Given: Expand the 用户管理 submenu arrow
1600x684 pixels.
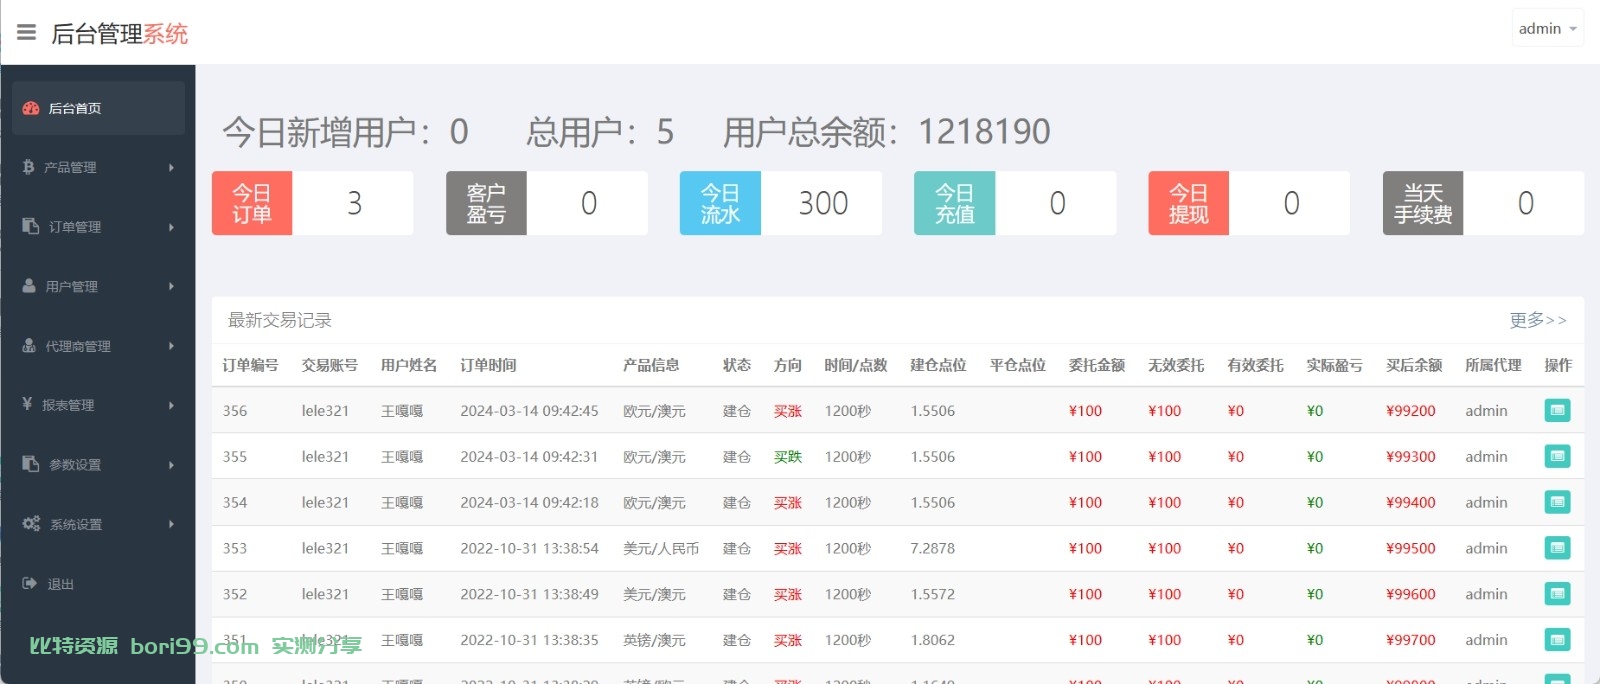Looking at the screenshot, I should click(x=171, y=286).
